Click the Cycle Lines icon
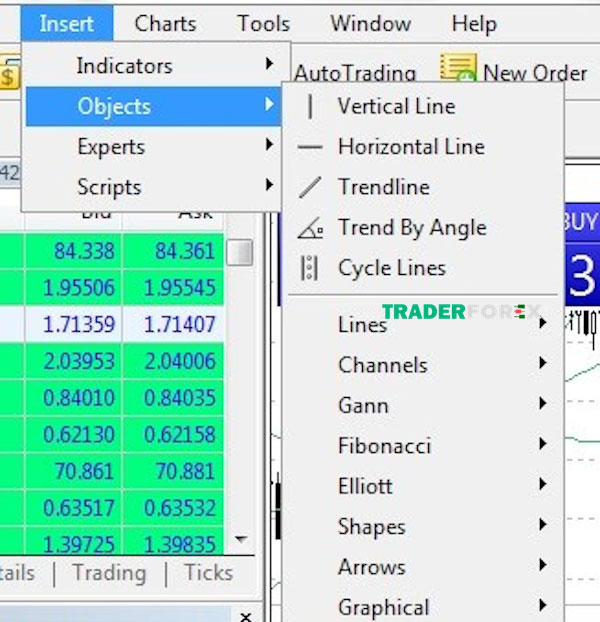600x622 pixels. pyautogui.click(x=309, y=268)
